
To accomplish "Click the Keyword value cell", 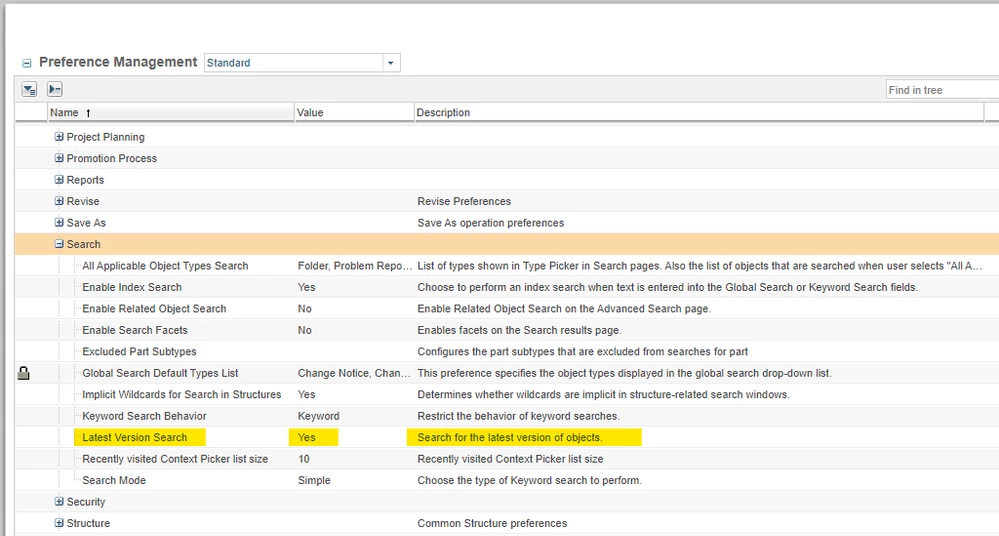I will 319,416.
